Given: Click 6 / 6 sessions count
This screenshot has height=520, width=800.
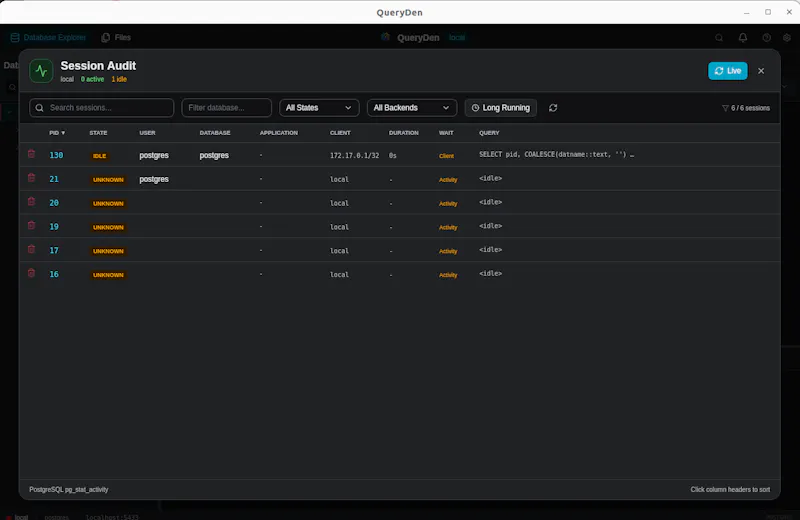Looking at the screenshot, I should pos(751,108).
